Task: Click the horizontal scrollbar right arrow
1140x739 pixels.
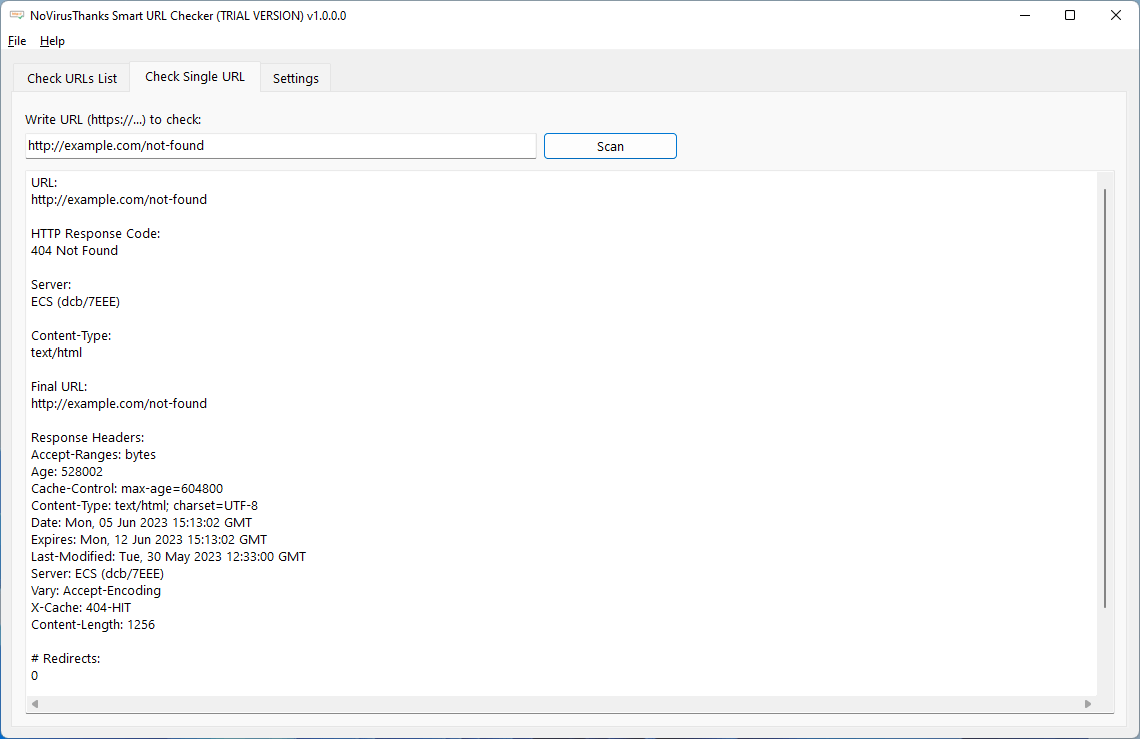Action: (1088, 704)
